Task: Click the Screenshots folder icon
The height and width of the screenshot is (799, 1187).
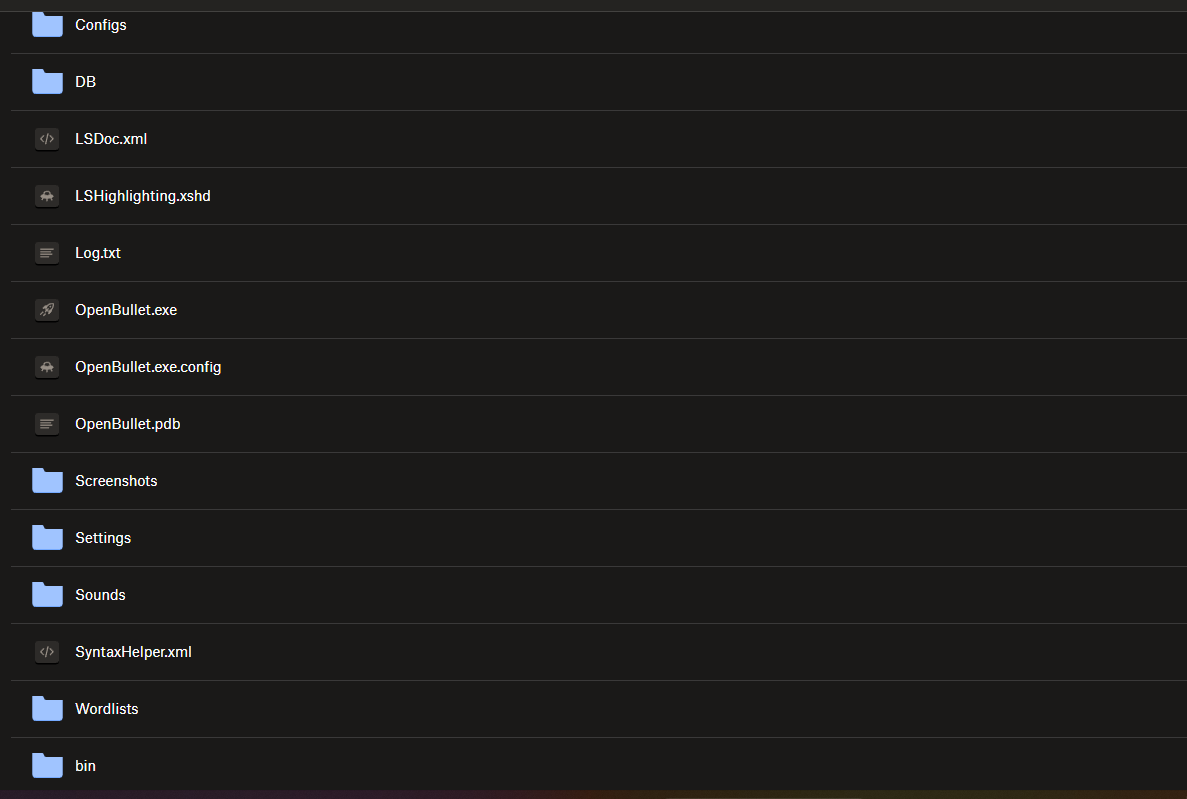Action: tap(47, 481)
